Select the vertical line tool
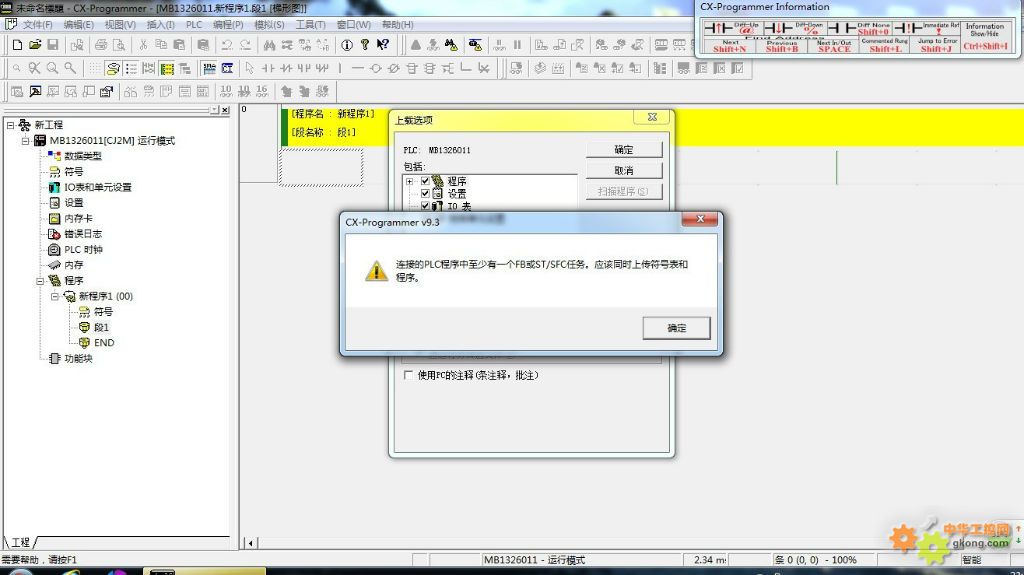 tap(340, 68)
